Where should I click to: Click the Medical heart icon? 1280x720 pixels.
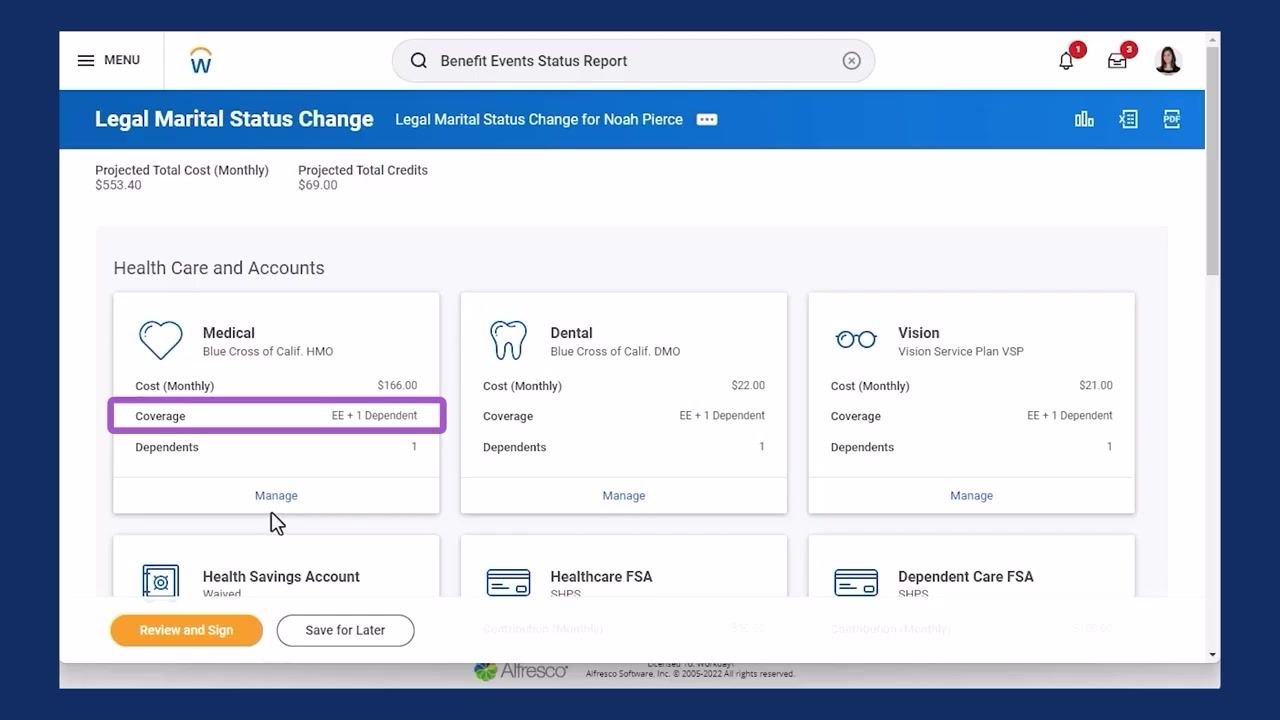pyautogui.click(x=160, y=340)
